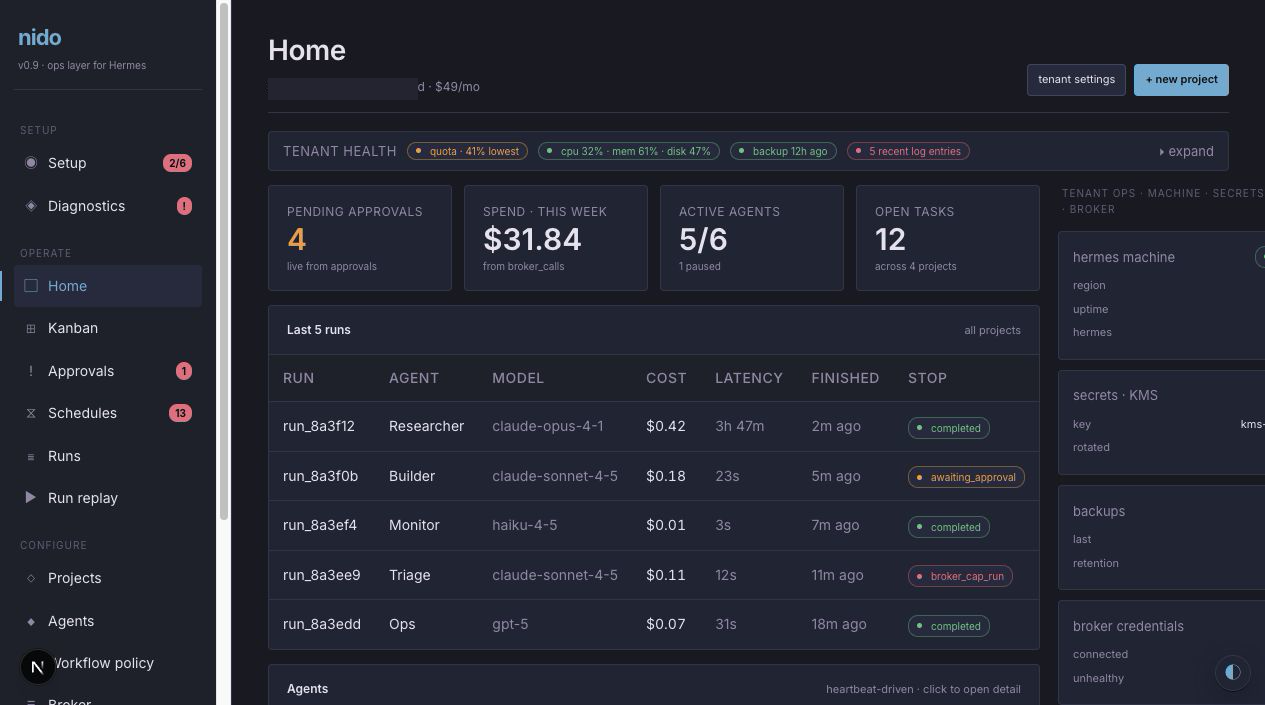Screen dimensions: 1265x705
Task: Open Workflow policy in sidebar
Action: (x=108, y=663)
